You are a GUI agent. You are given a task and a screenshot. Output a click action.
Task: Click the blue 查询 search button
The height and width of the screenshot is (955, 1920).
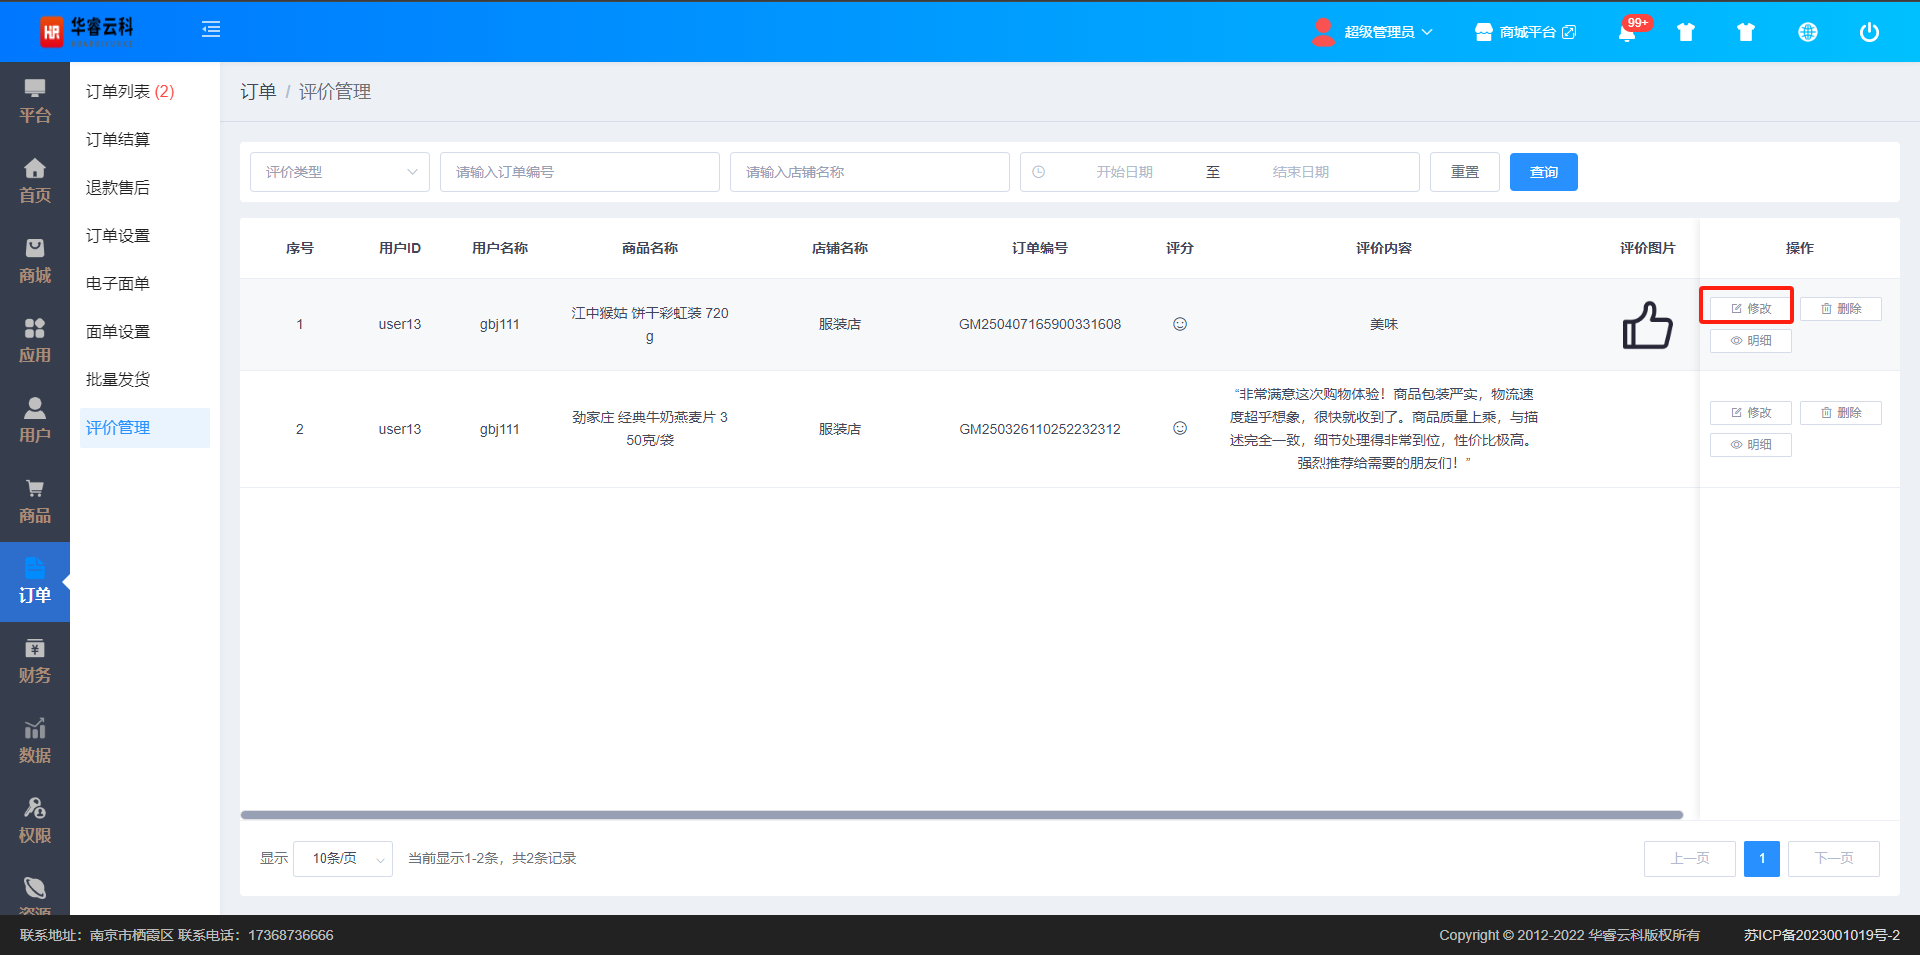pyautogui.click(x=1543, y=172)
